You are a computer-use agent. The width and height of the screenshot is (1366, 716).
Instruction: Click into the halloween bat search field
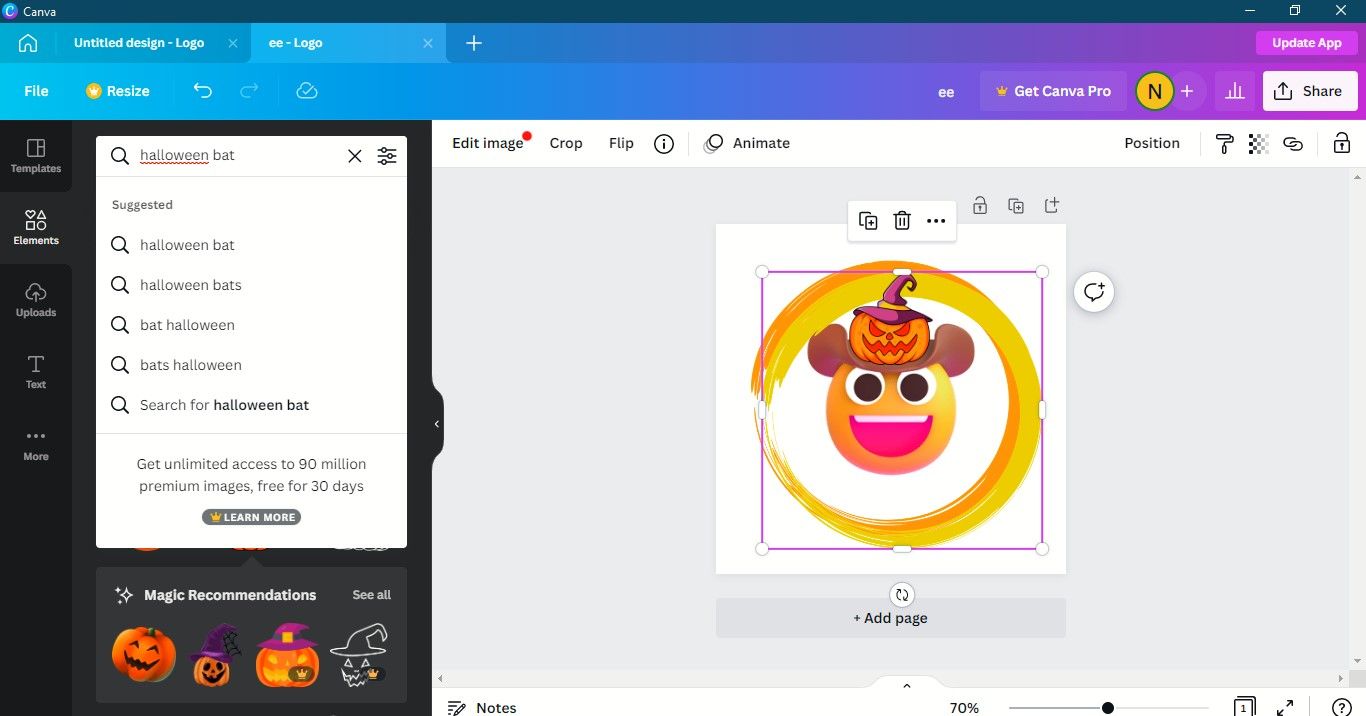(x=238, y=156)
